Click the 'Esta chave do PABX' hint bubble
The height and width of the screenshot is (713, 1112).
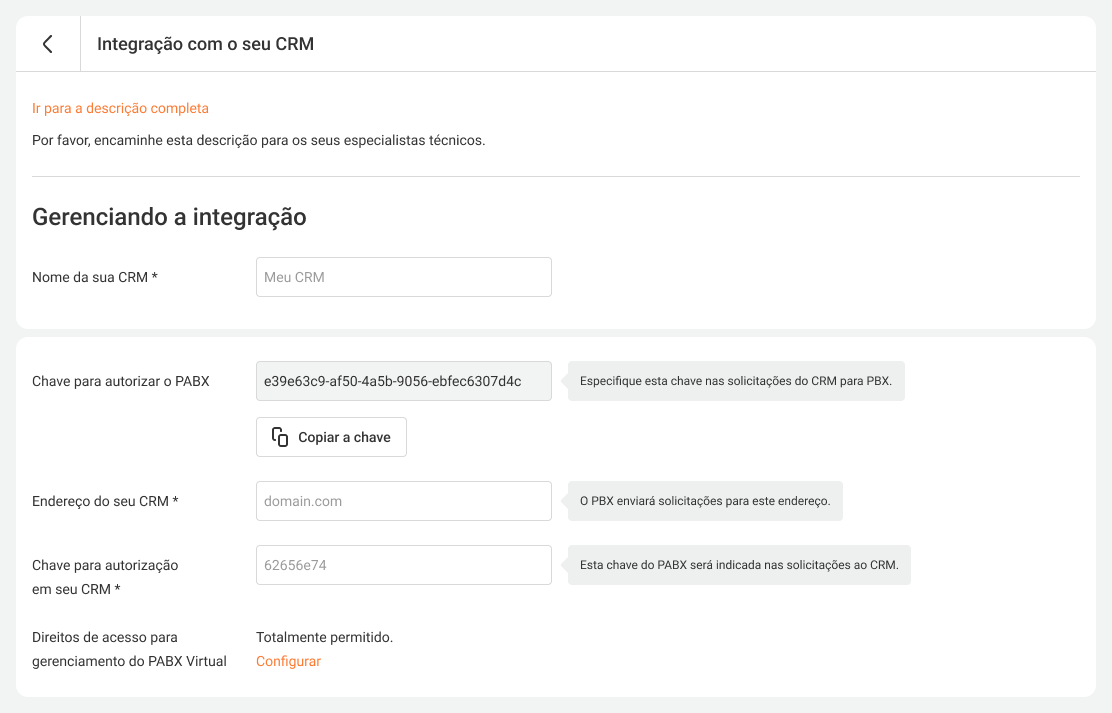pyautogui.click(x=739, y=565)
